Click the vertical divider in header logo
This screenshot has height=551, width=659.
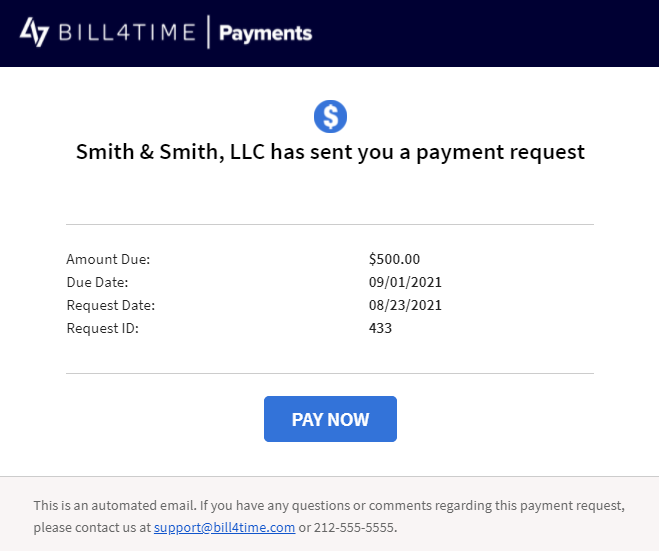[x=208, y=32]
